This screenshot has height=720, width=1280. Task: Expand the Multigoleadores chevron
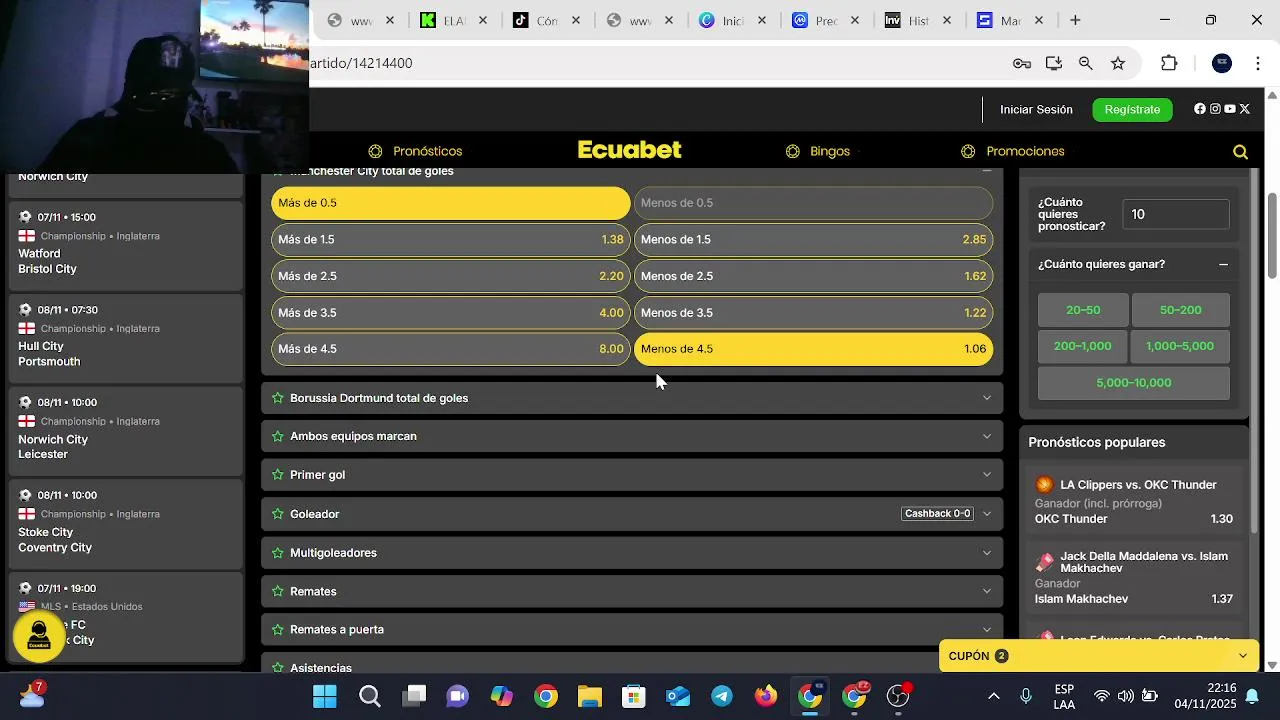[987, 553]
